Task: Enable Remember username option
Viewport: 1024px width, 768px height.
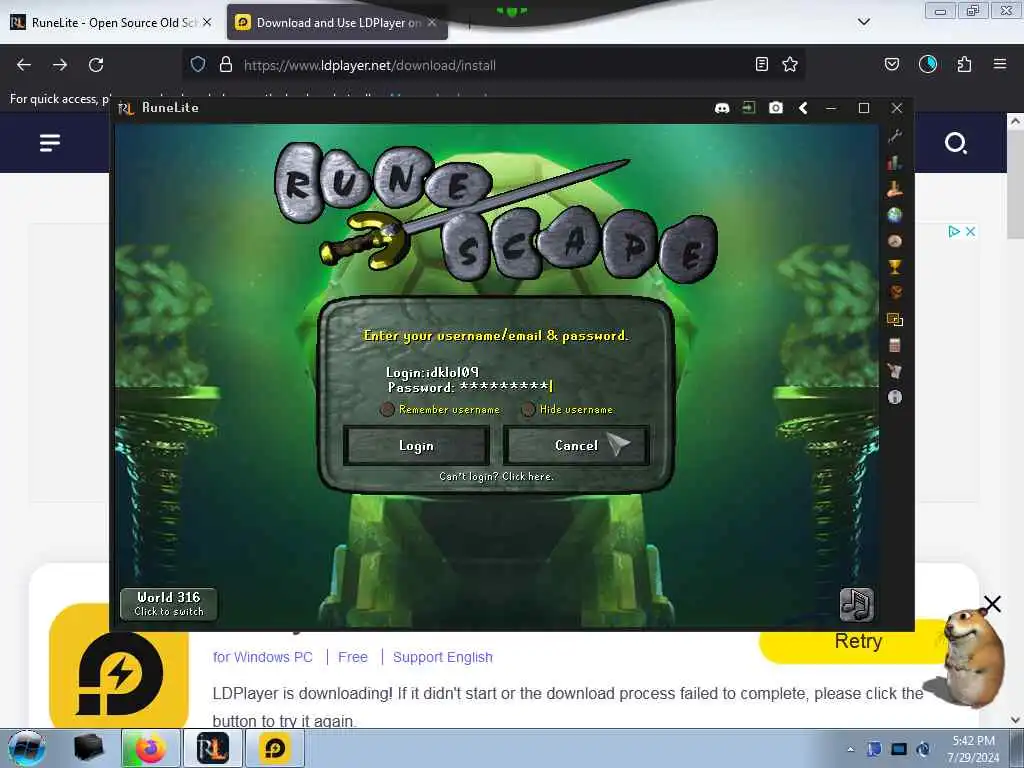Action: 387,409
